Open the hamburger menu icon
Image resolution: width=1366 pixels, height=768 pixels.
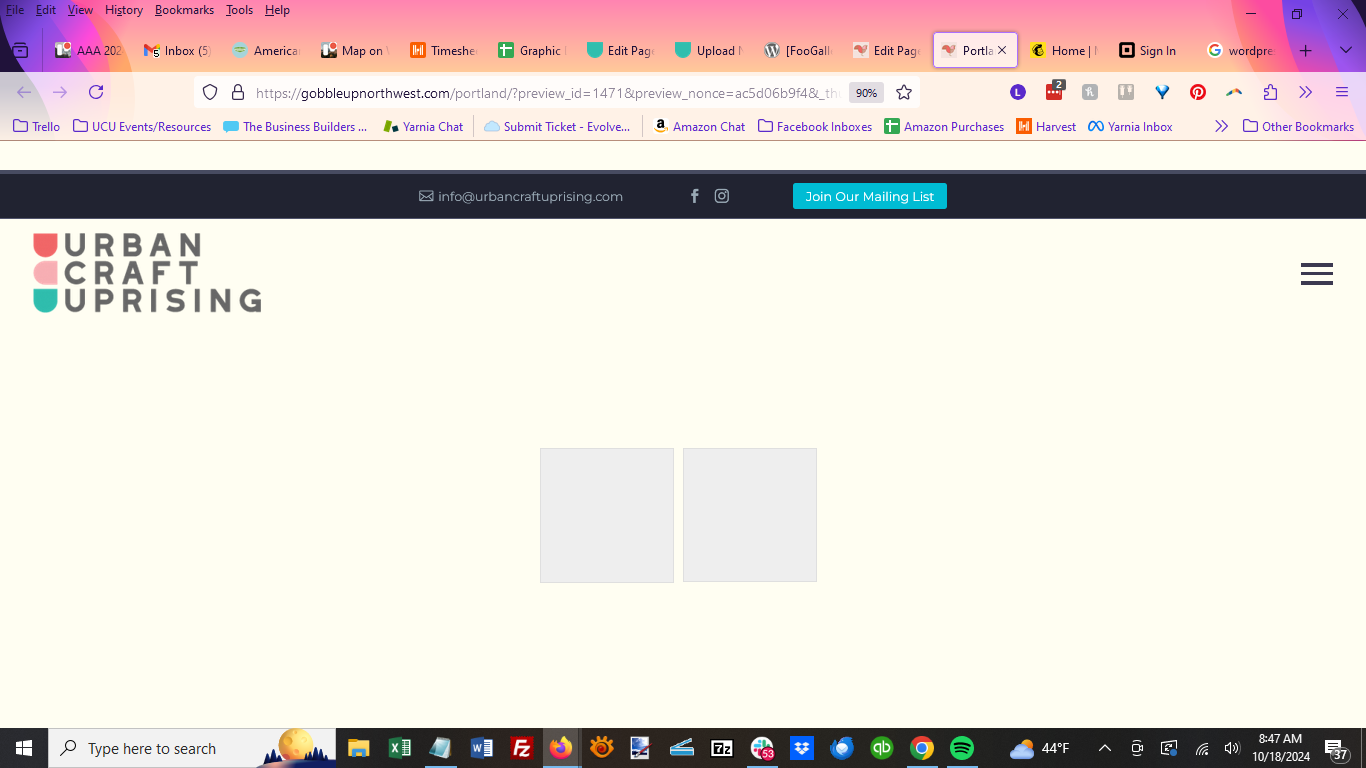[x=1316, y=274]
